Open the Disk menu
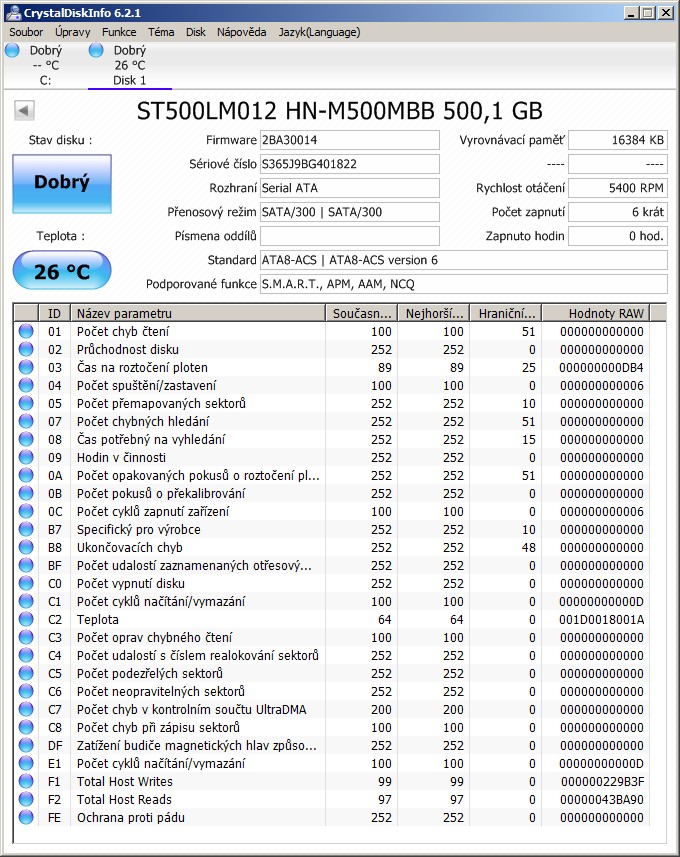Image resolution: width=680 pixels, height=857 pixels. coord(195,32)
